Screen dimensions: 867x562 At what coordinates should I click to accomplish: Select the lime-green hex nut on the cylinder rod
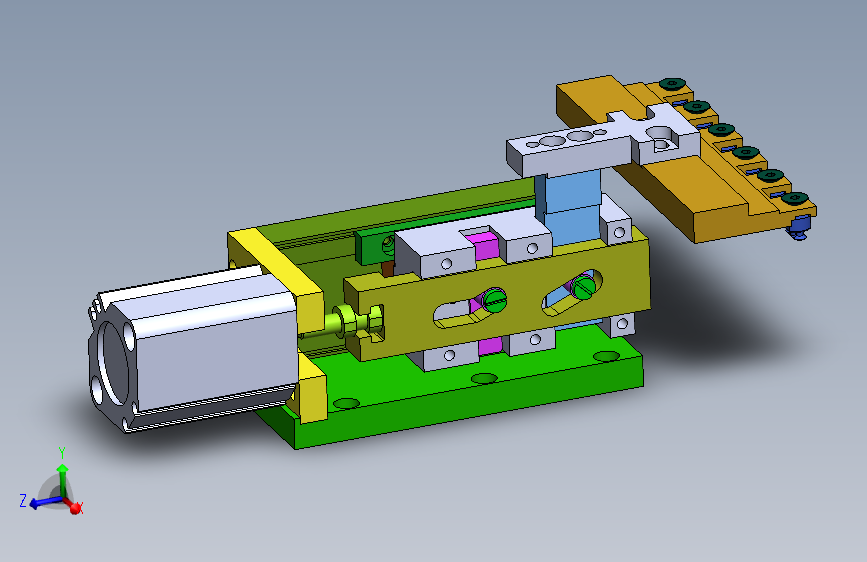coord(347,321)
